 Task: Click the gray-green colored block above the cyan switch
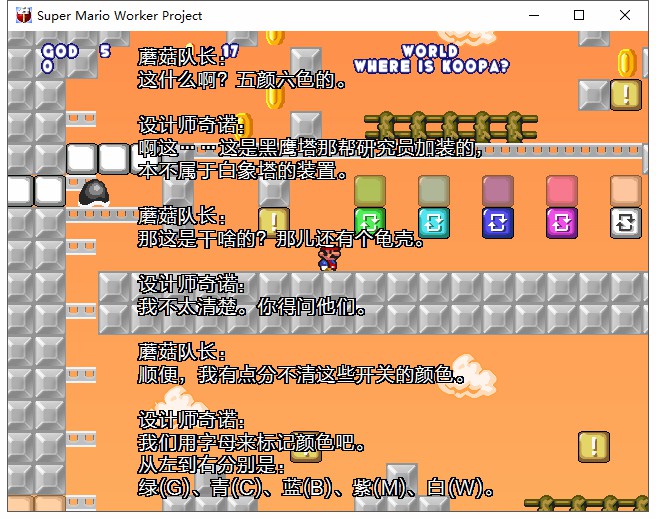point(434,191)
